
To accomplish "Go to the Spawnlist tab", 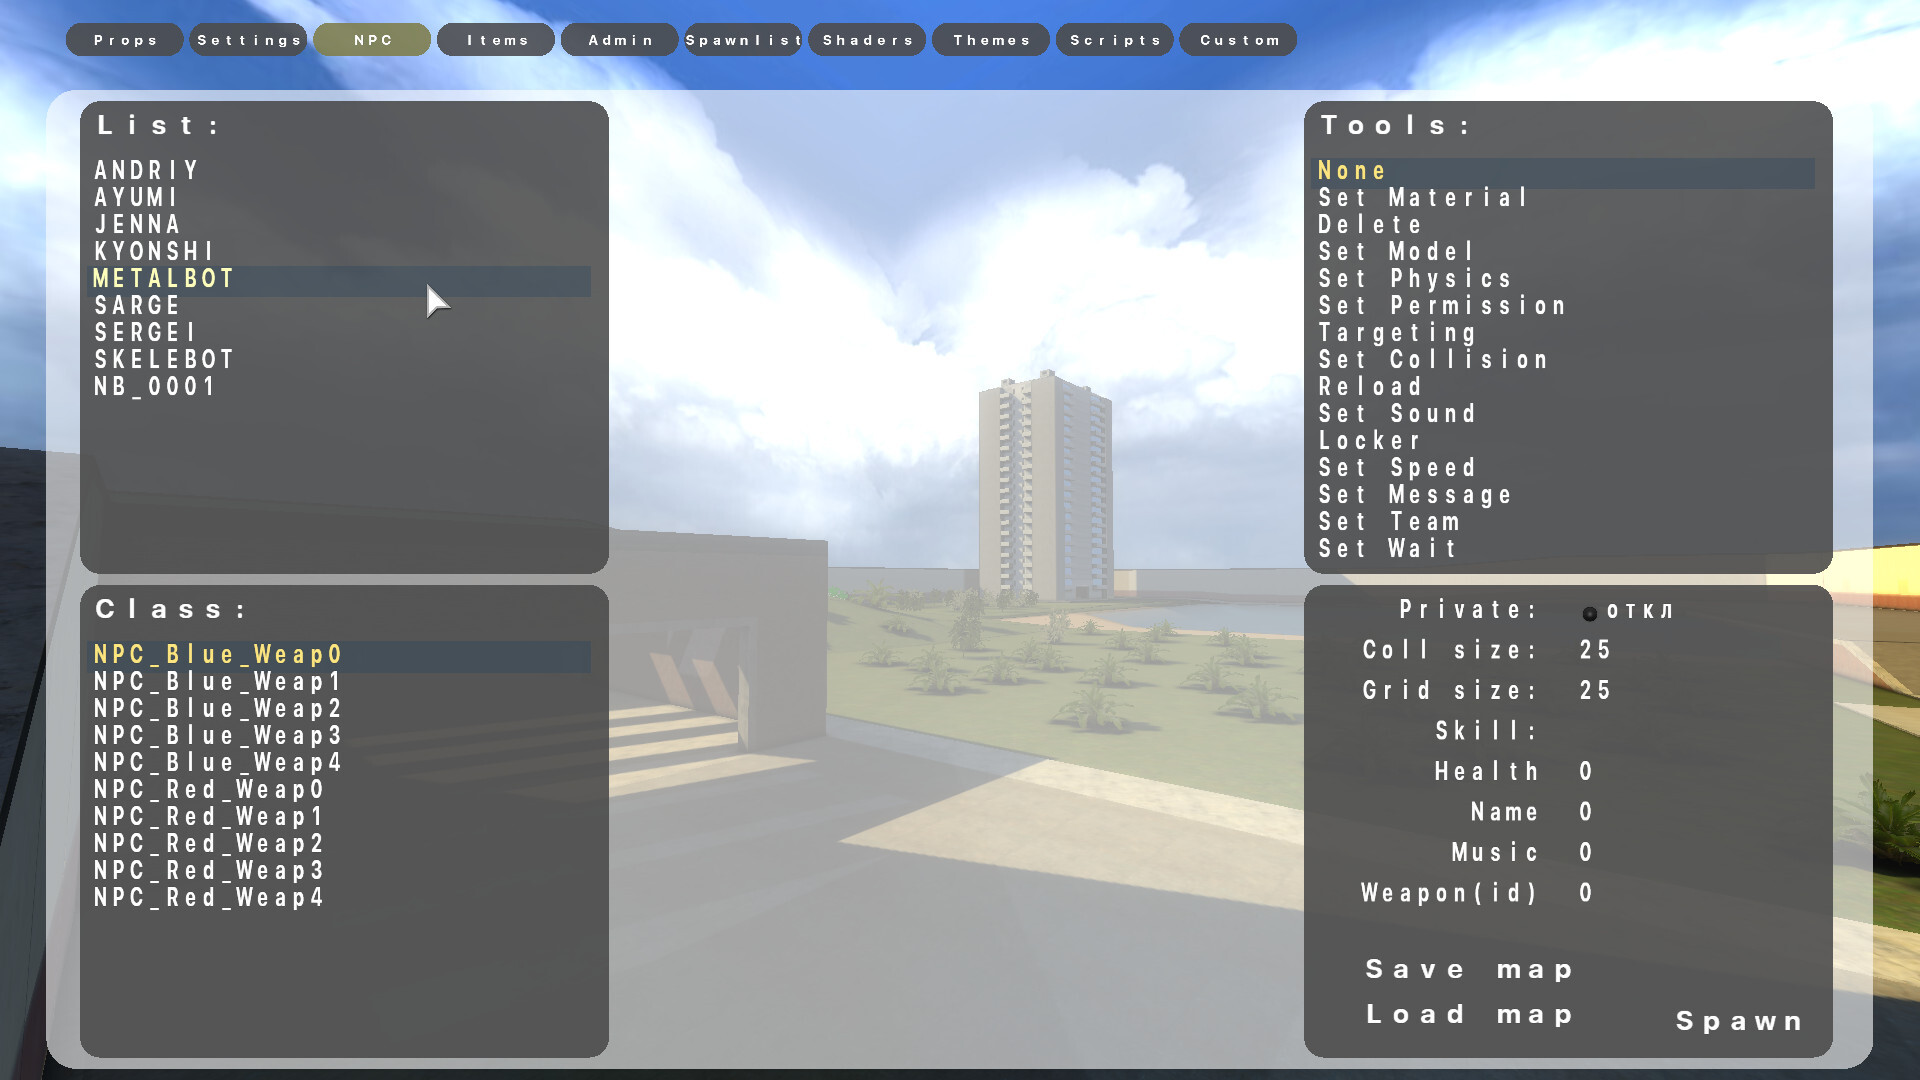I will click(x=743, y=40).
